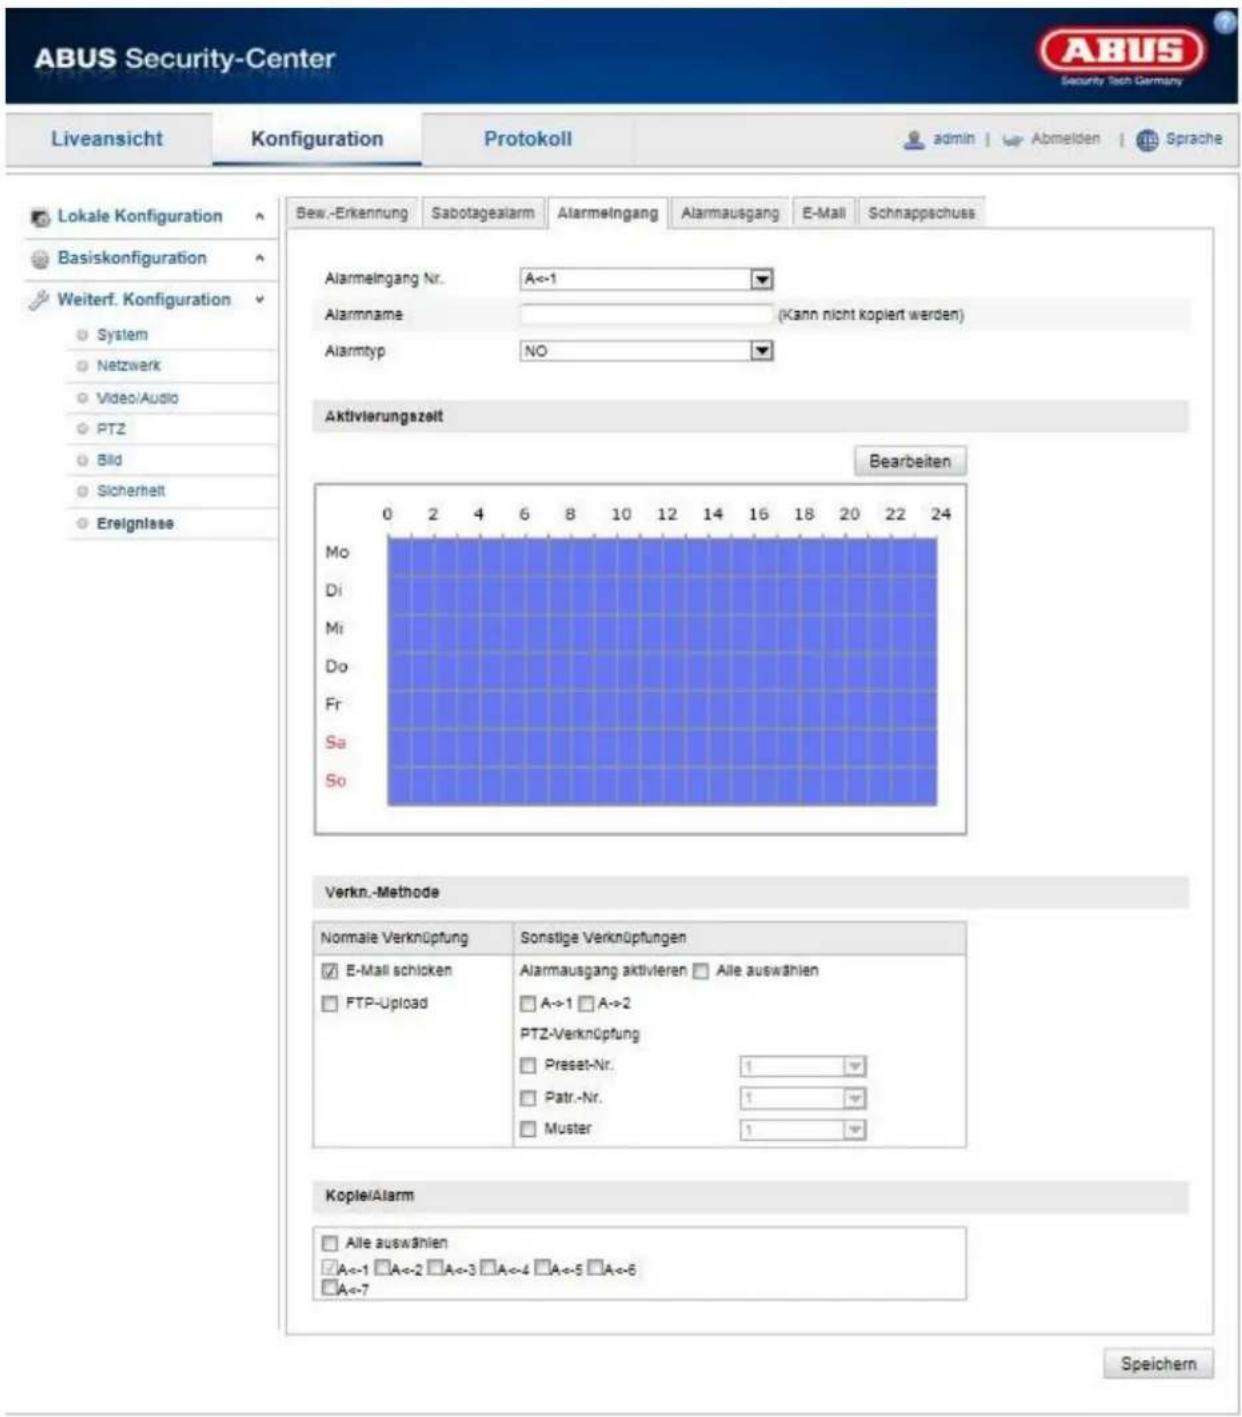The image size is (1242, 1417).
Task: Enable the Preset-Nr. checkbox
Action: tap(528, 1066)
